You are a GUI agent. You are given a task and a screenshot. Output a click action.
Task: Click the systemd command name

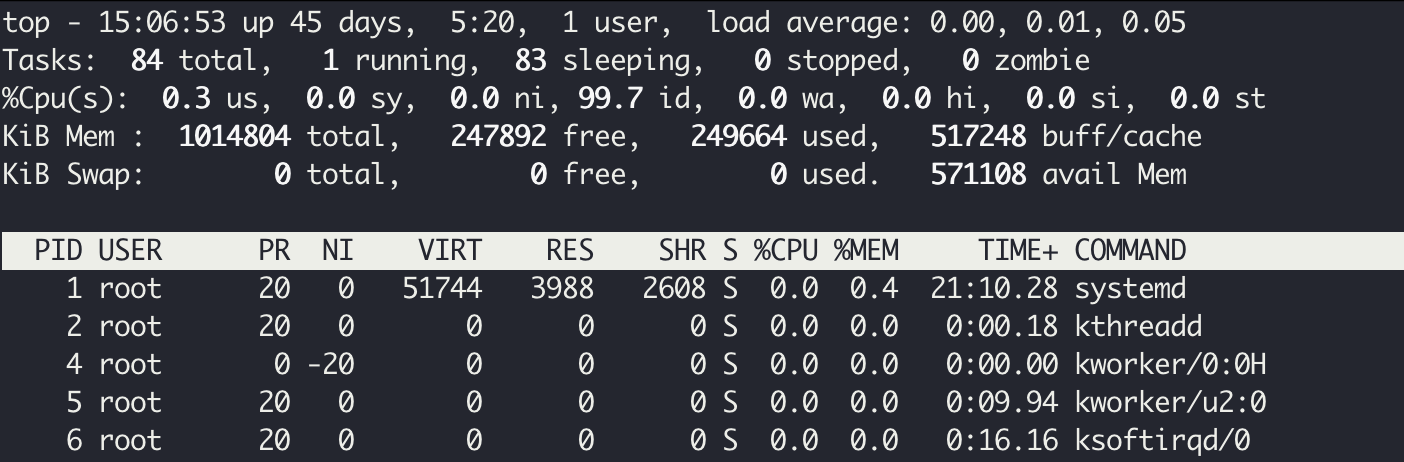click(x=1130, y=289)
